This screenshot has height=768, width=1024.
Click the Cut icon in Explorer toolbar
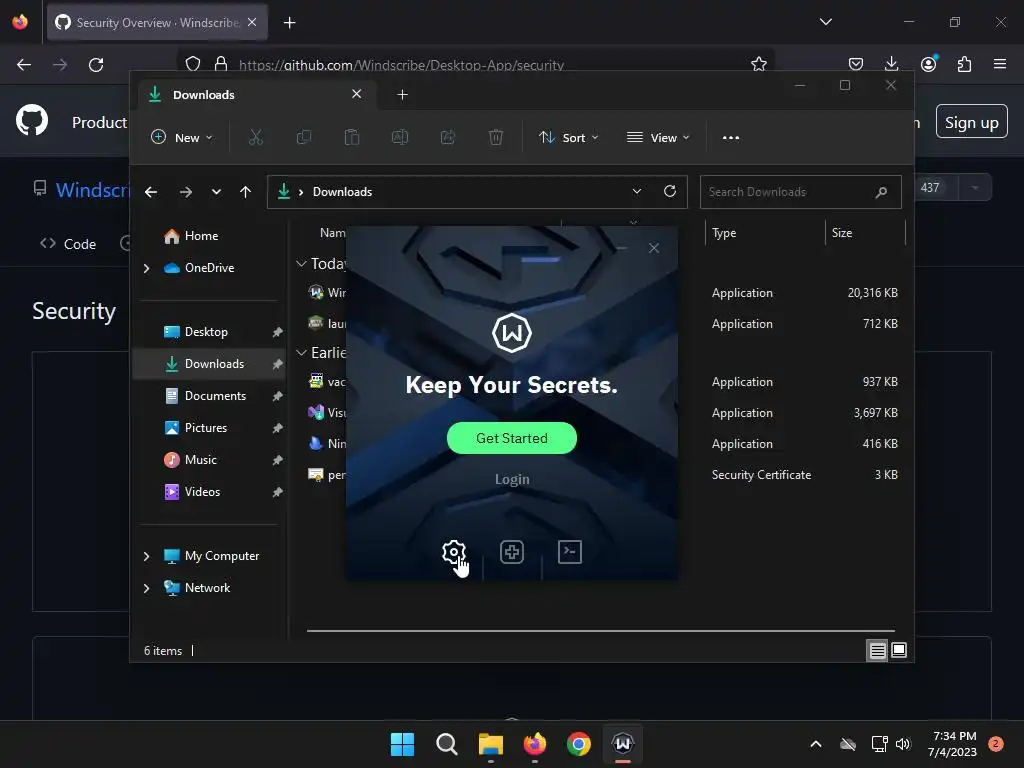click(255, 137)
